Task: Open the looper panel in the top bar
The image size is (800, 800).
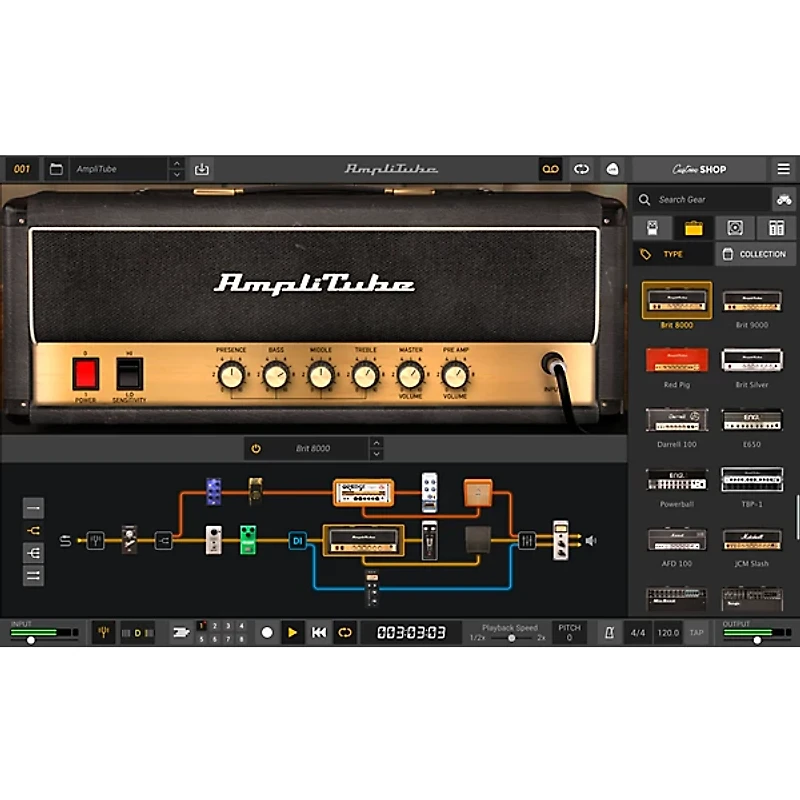Action: pos(551,168)
